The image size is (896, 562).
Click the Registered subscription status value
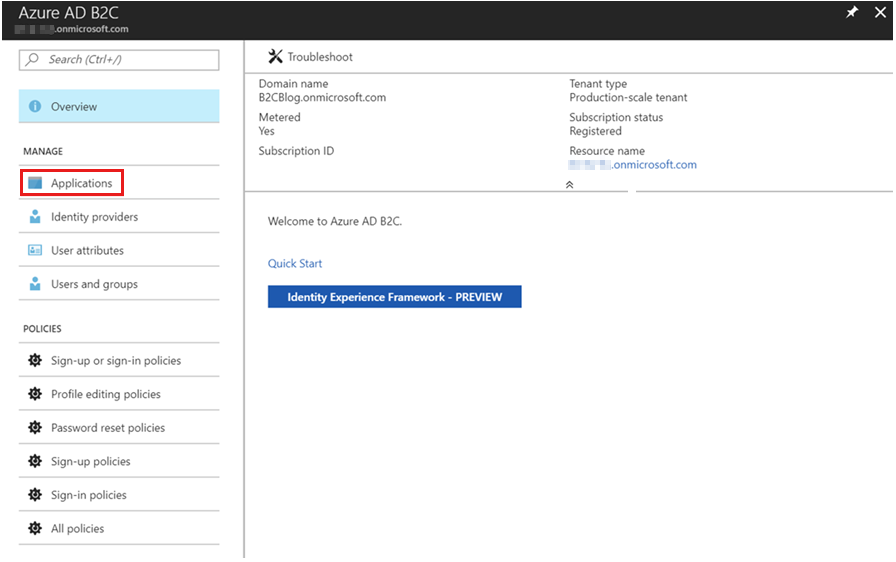pyautogui.click(x=595, y=131)
